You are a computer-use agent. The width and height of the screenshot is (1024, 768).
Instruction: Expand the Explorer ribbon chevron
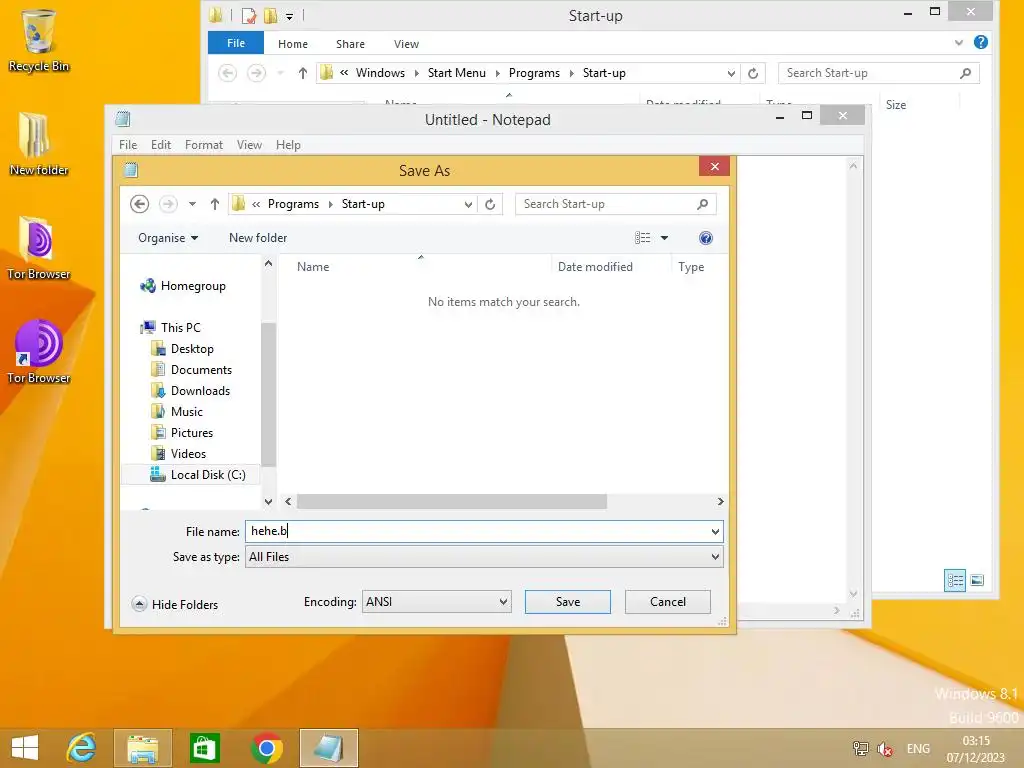tap(958, 43)
